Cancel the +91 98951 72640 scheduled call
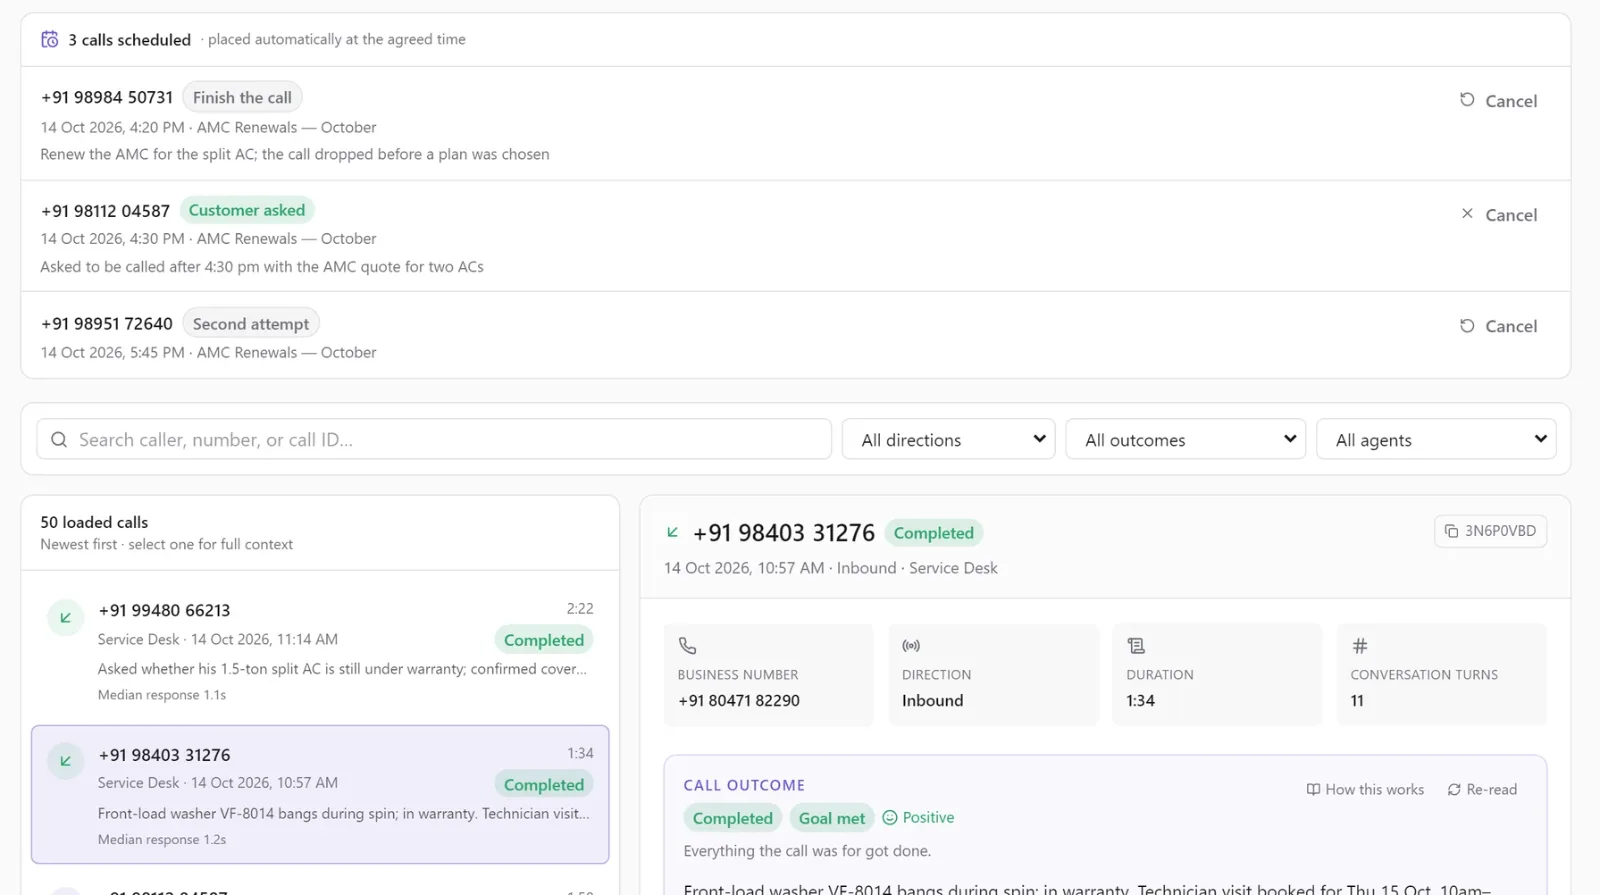Screen dimensions: 1600x895 [1498, 325]
